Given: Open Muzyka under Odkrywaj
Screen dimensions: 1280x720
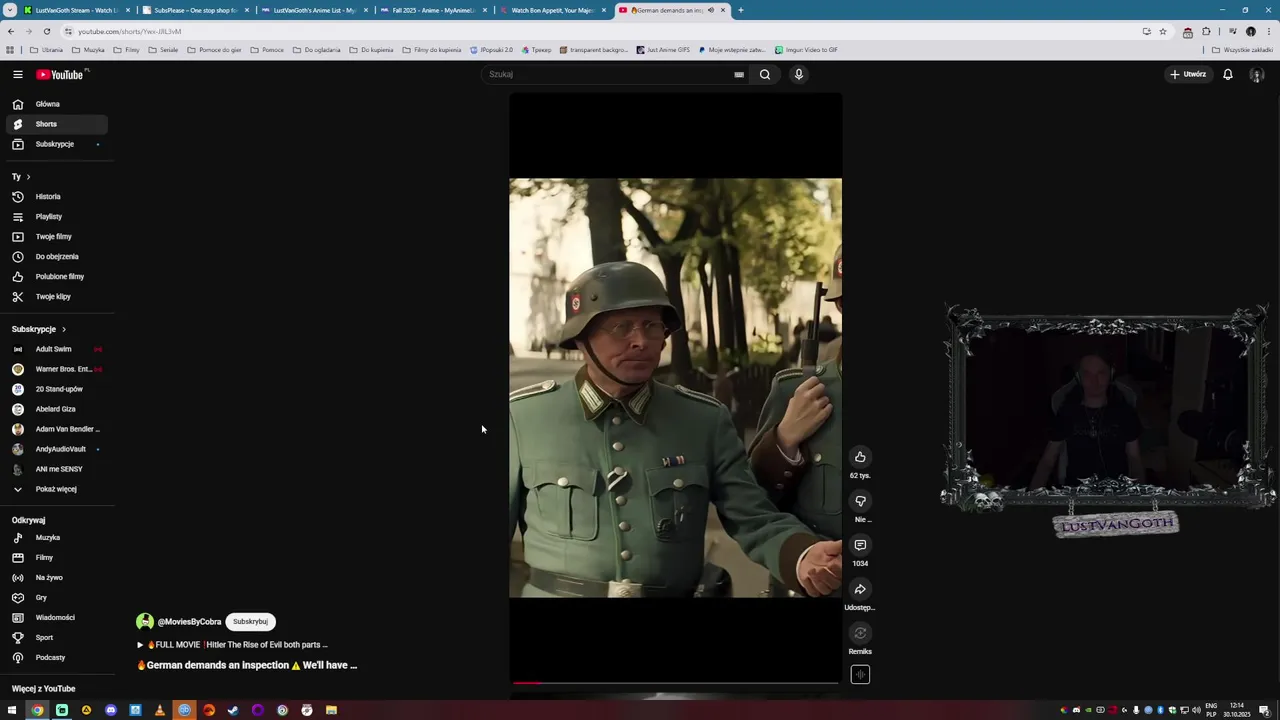Looking at the screenshot, I should coord(57,538).
